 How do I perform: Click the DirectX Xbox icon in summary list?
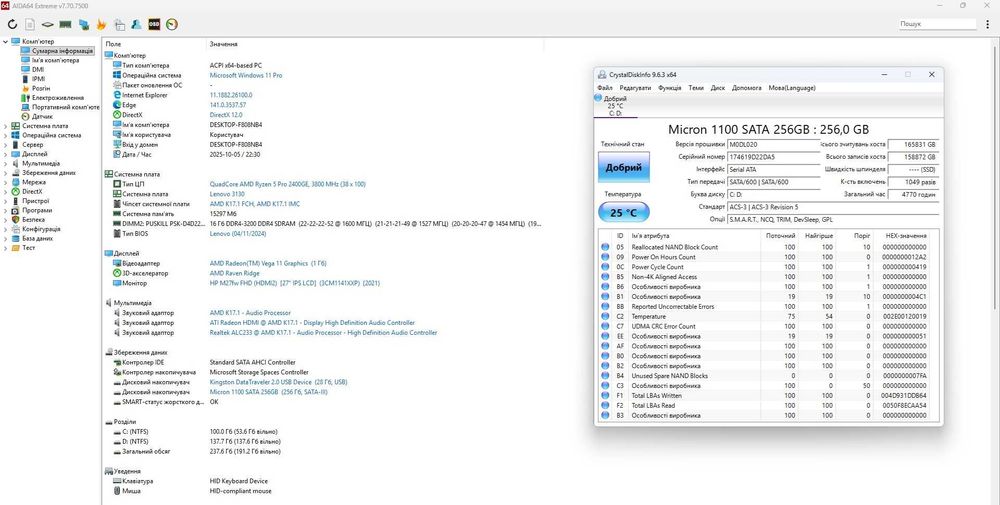coord(117,115)
